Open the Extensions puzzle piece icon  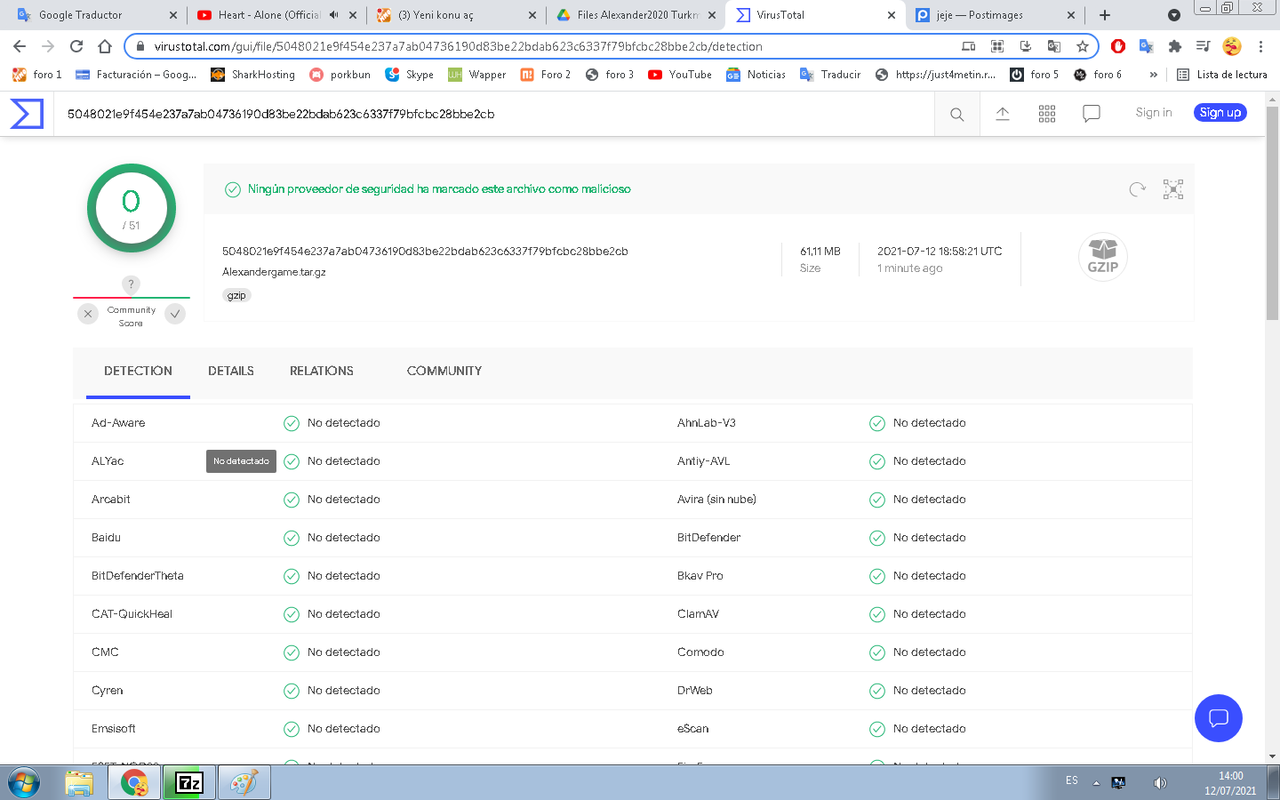coord(1175,46)
